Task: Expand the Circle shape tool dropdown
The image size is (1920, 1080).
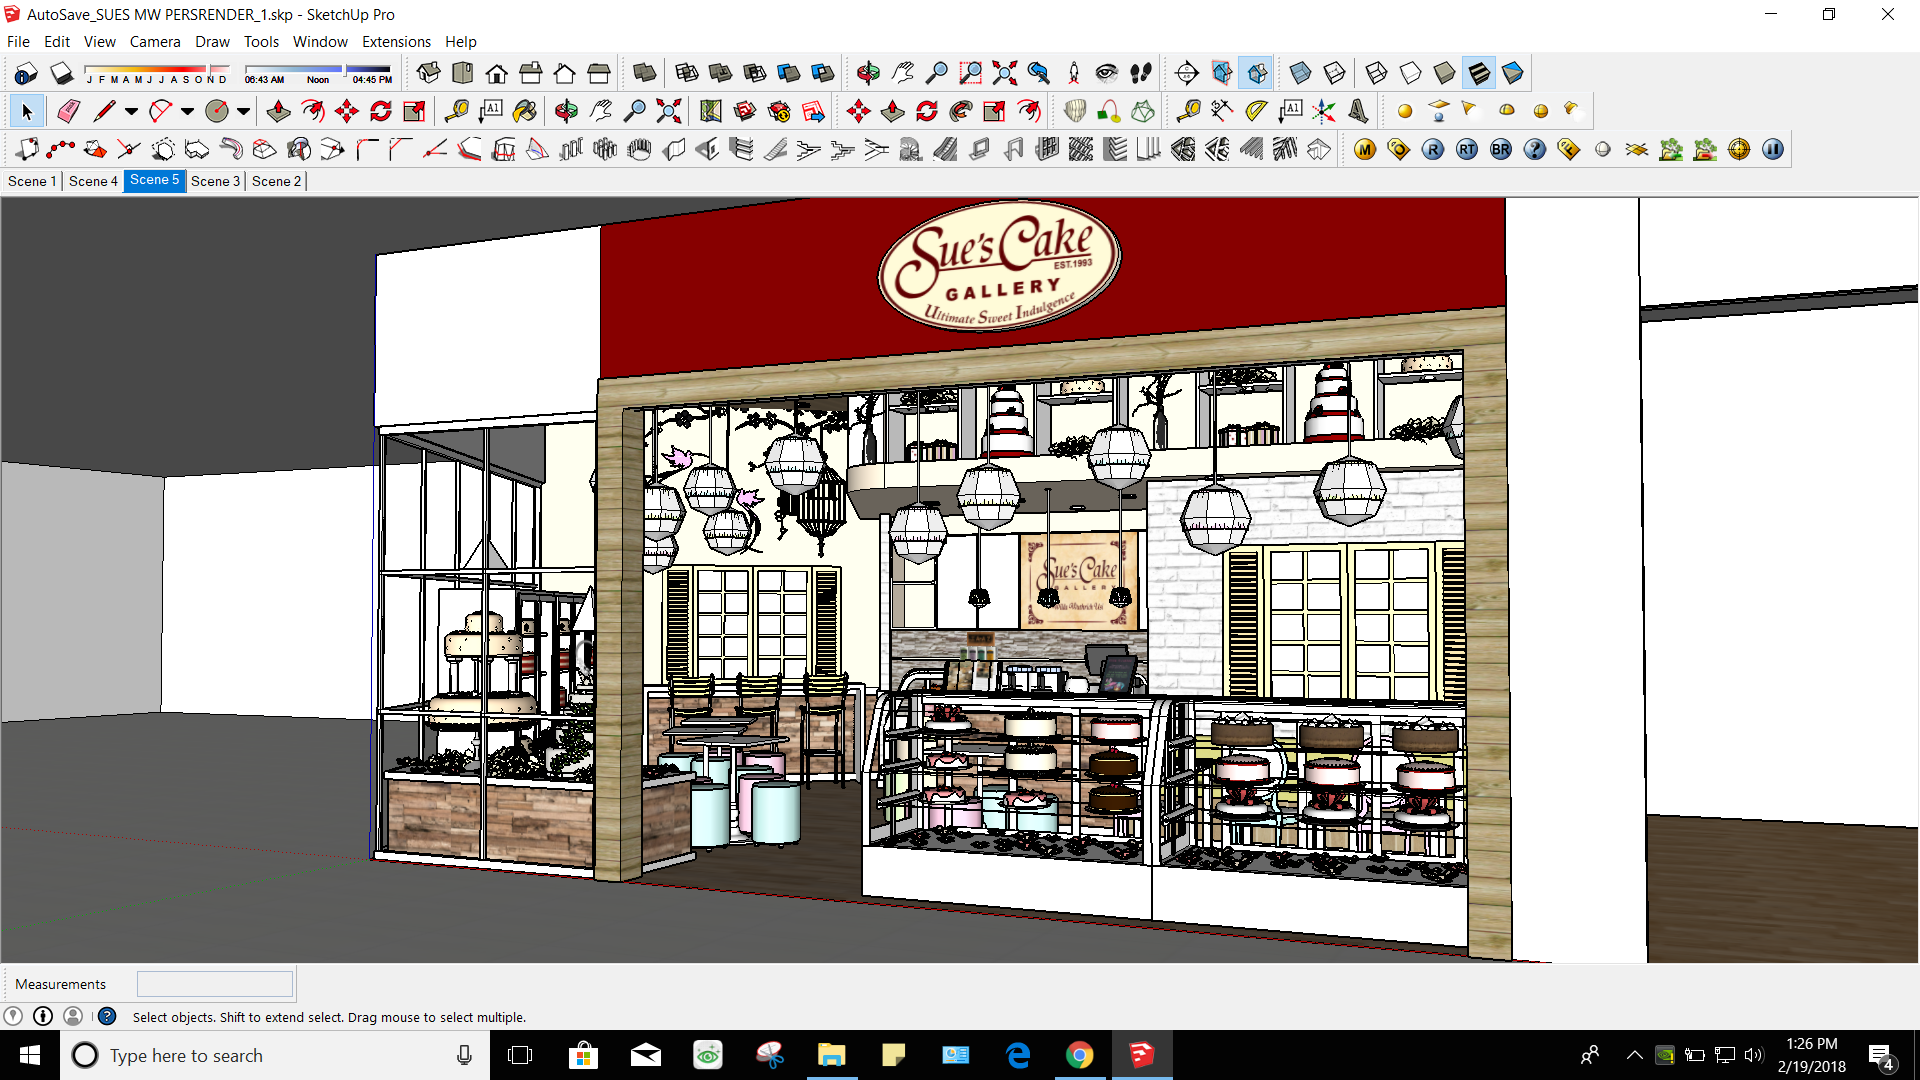Action: (x=243, y=111)
